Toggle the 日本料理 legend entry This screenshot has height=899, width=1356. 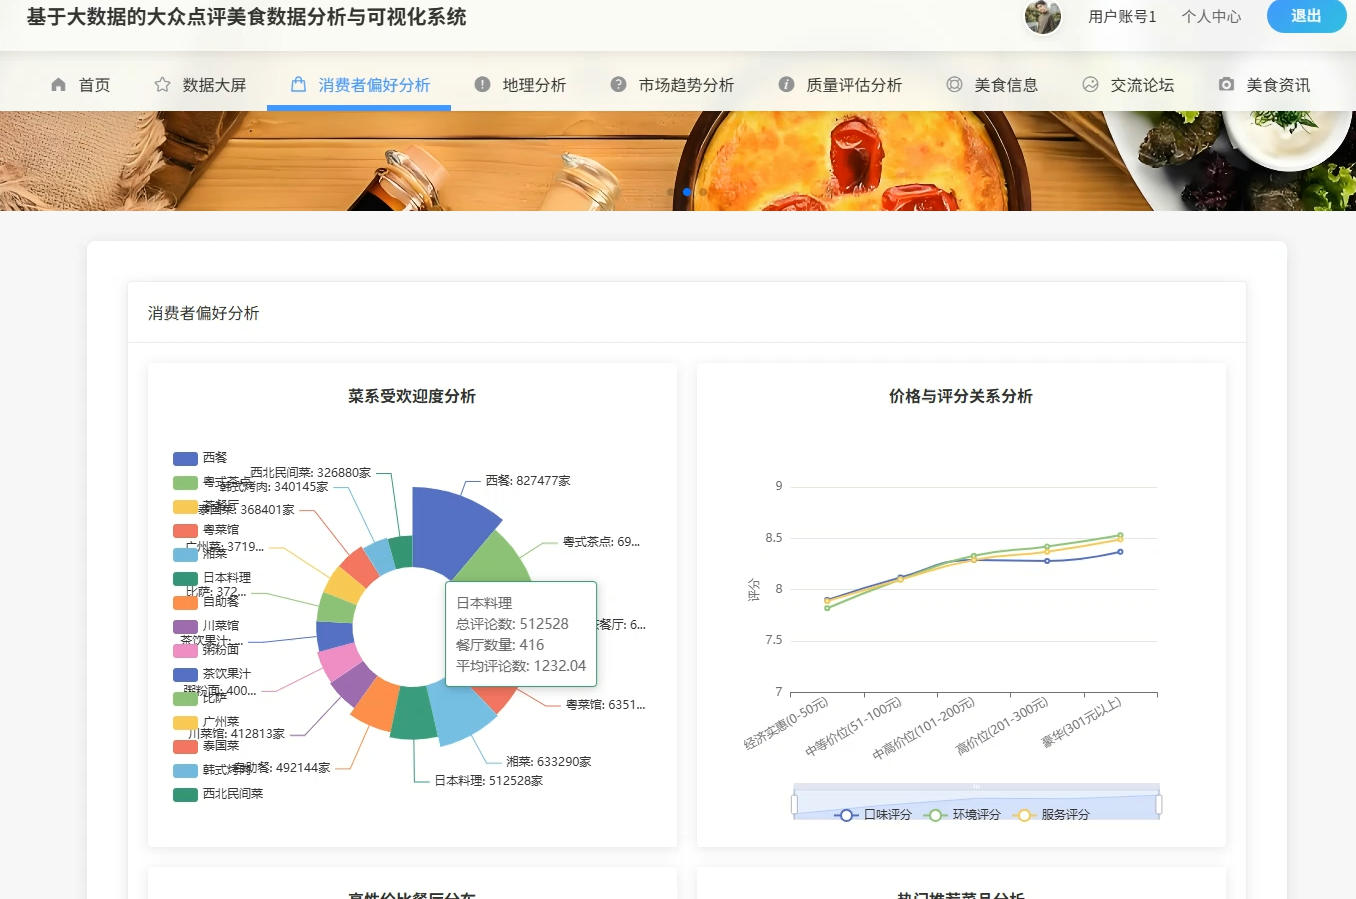click(224, 577)
